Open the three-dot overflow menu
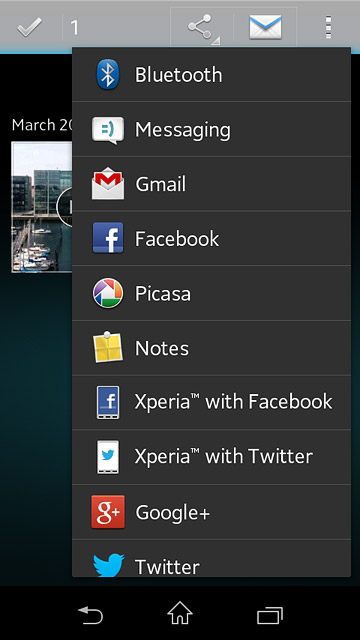 click(x=329, y=27)
